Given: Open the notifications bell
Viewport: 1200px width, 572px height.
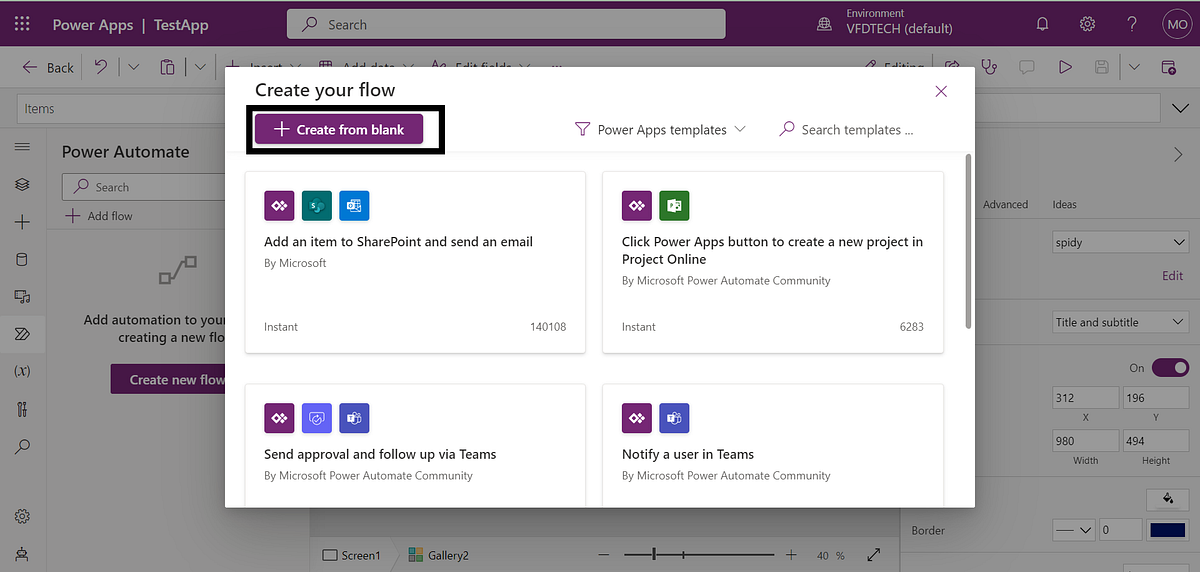Looking at the screenshot, I should [x=1043, y=24].
